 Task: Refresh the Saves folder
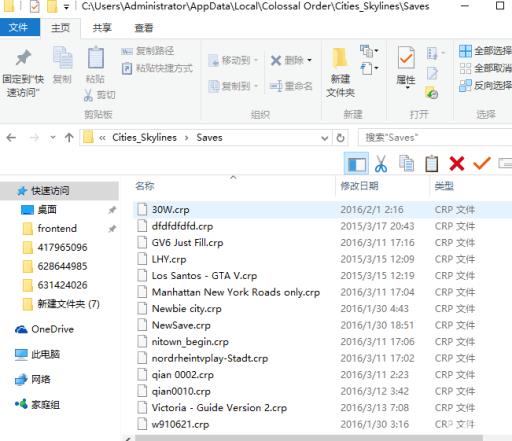coord(340,138)
